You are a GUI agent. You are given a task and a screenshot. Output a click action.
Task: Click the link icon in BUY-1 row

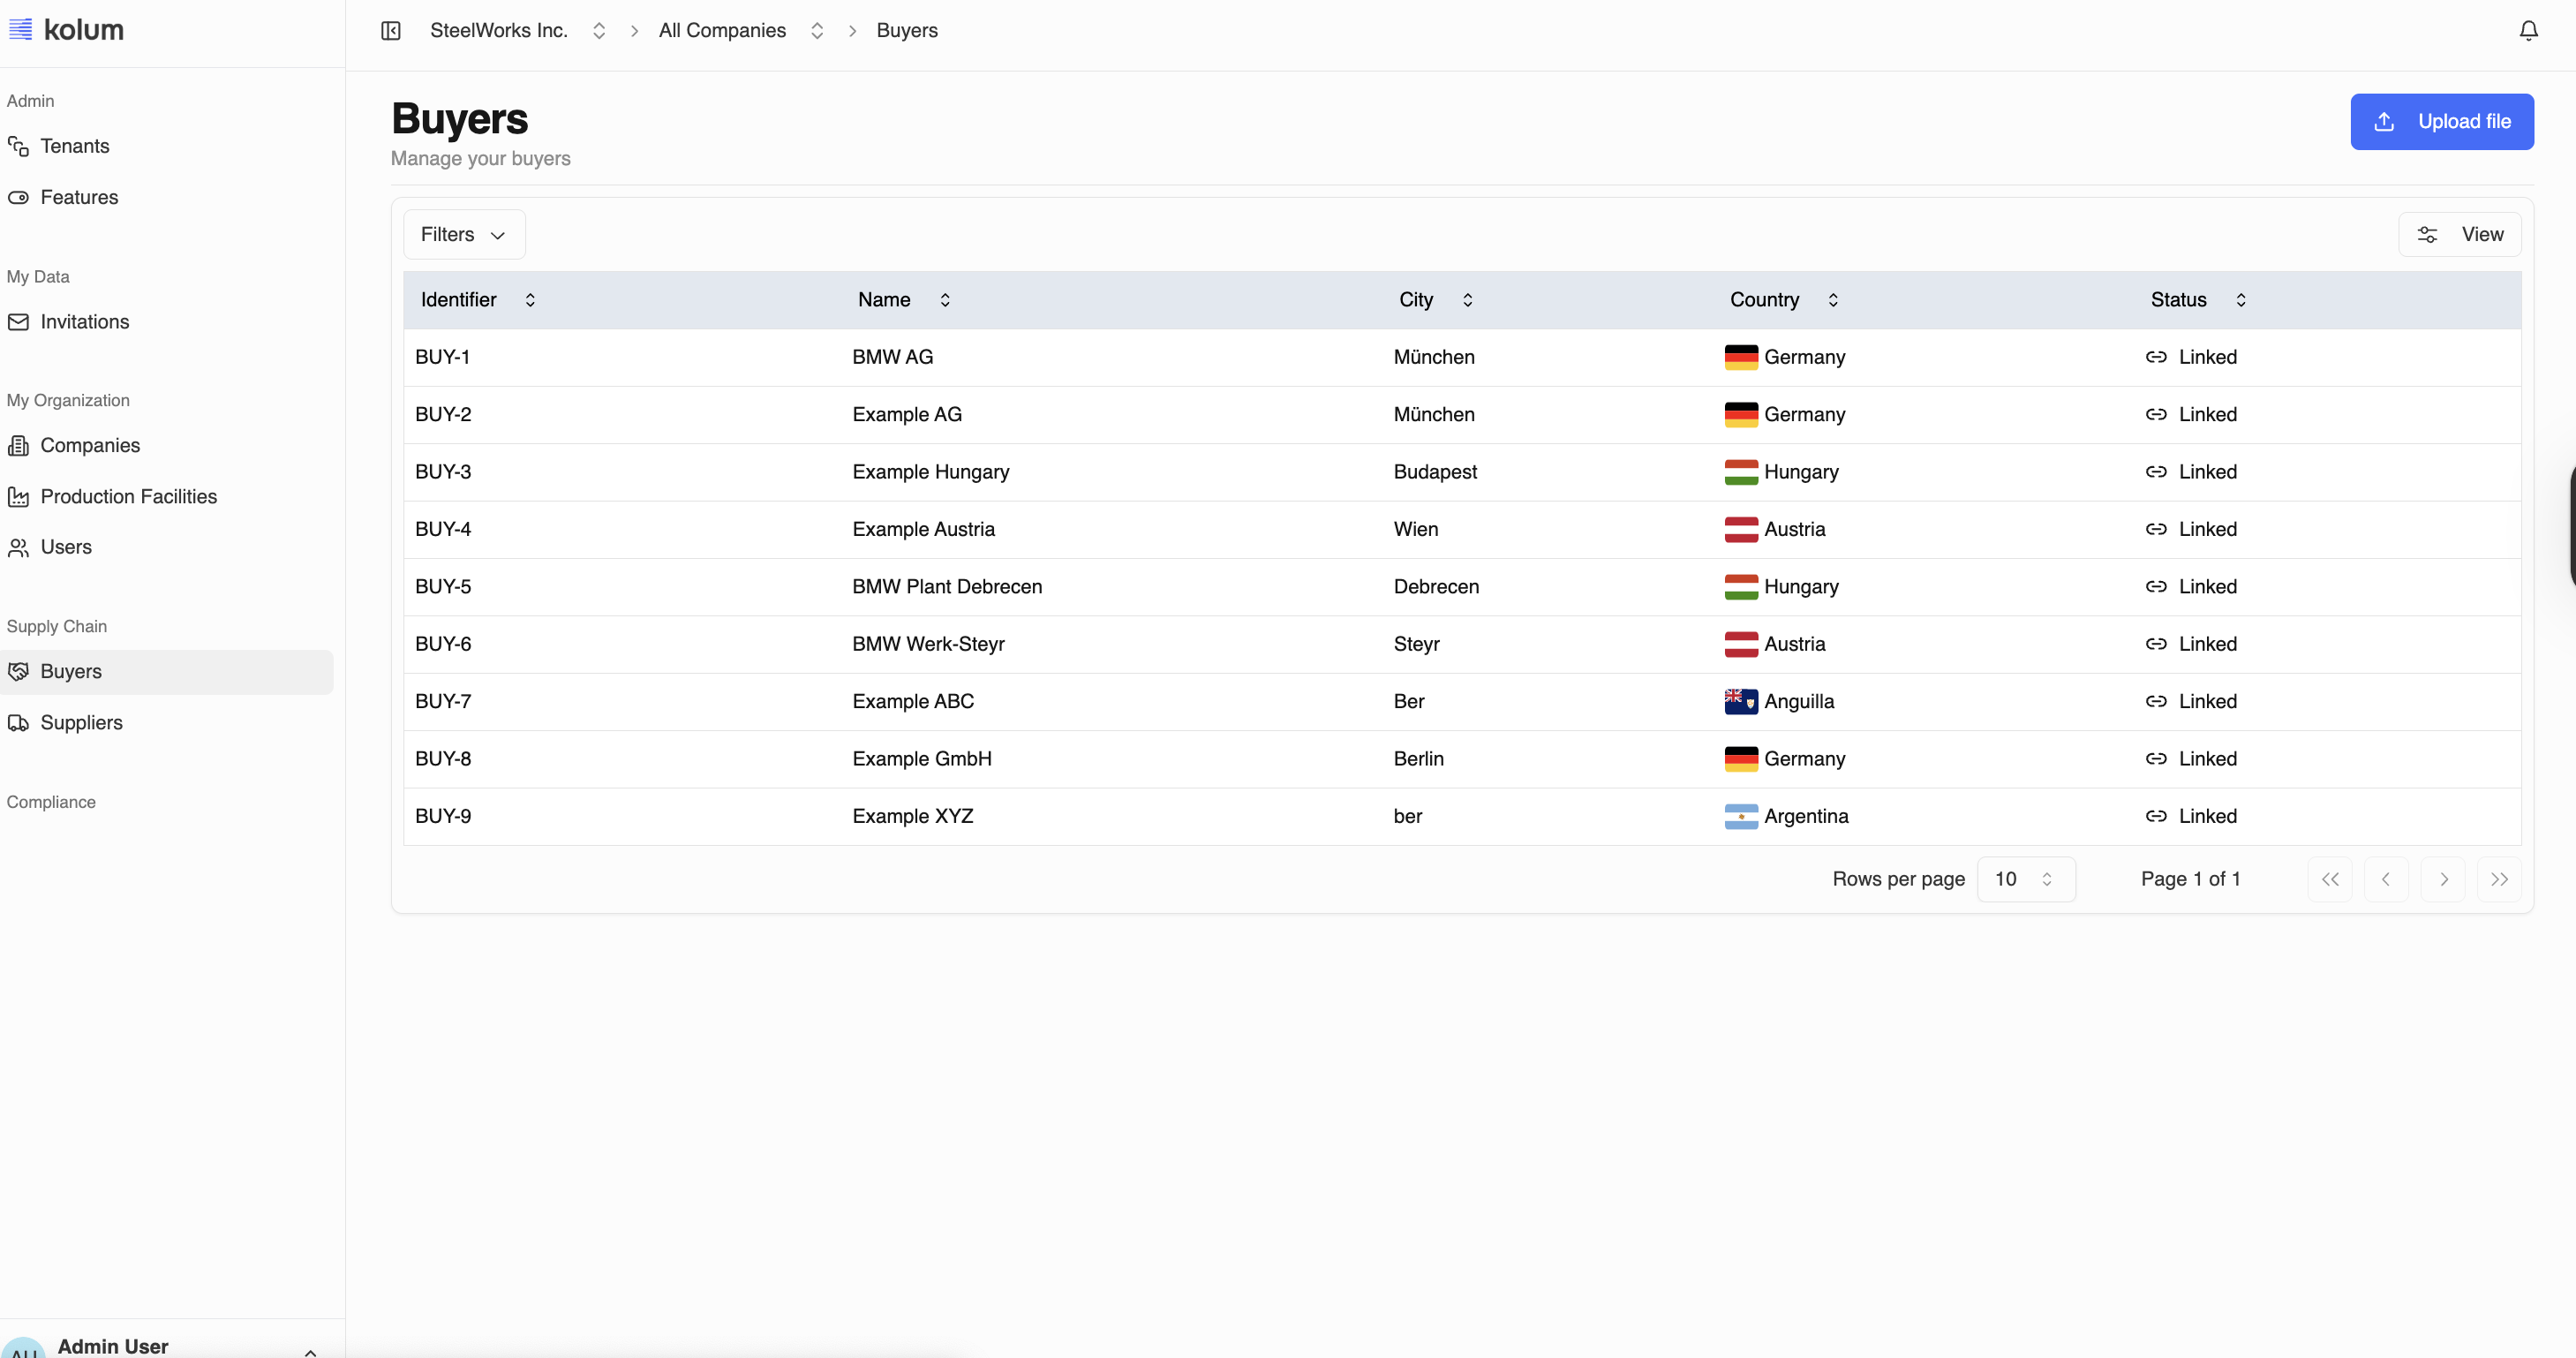point(2155,357)
